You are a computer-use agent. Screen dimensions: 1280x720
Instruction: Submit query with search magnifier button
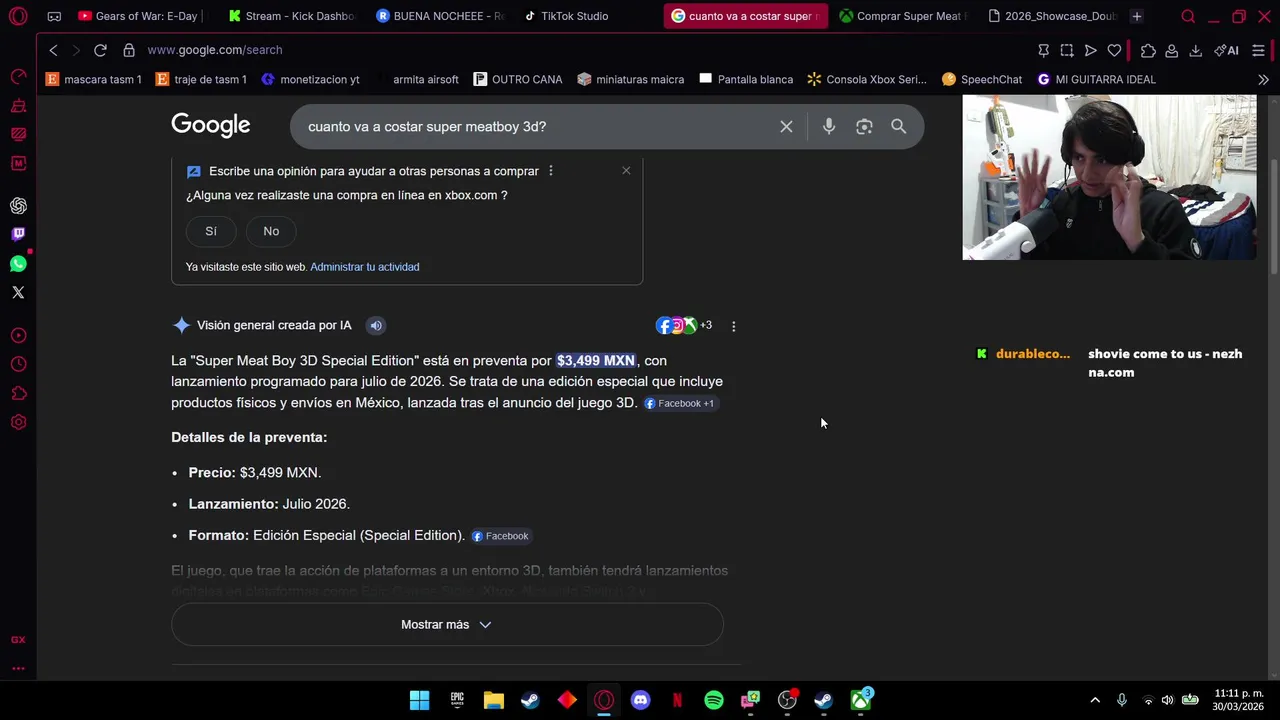pos(899,127)
